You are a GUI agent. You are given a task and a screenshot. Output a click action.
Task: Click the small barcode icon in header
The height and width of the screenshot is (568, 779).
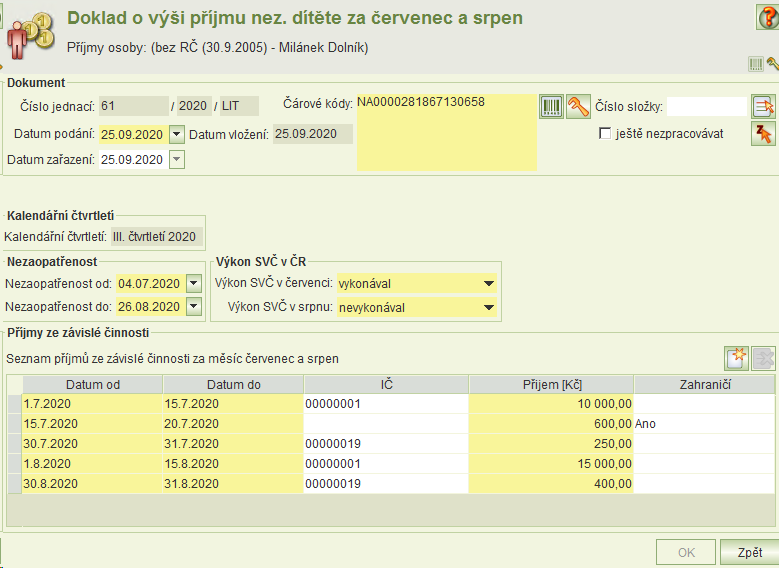pos(756,64)
